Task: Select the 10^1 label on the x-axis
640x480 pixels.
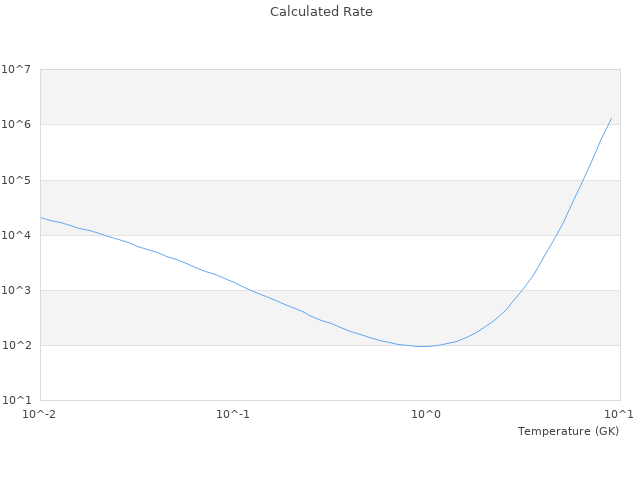Action: pos(619,414)
